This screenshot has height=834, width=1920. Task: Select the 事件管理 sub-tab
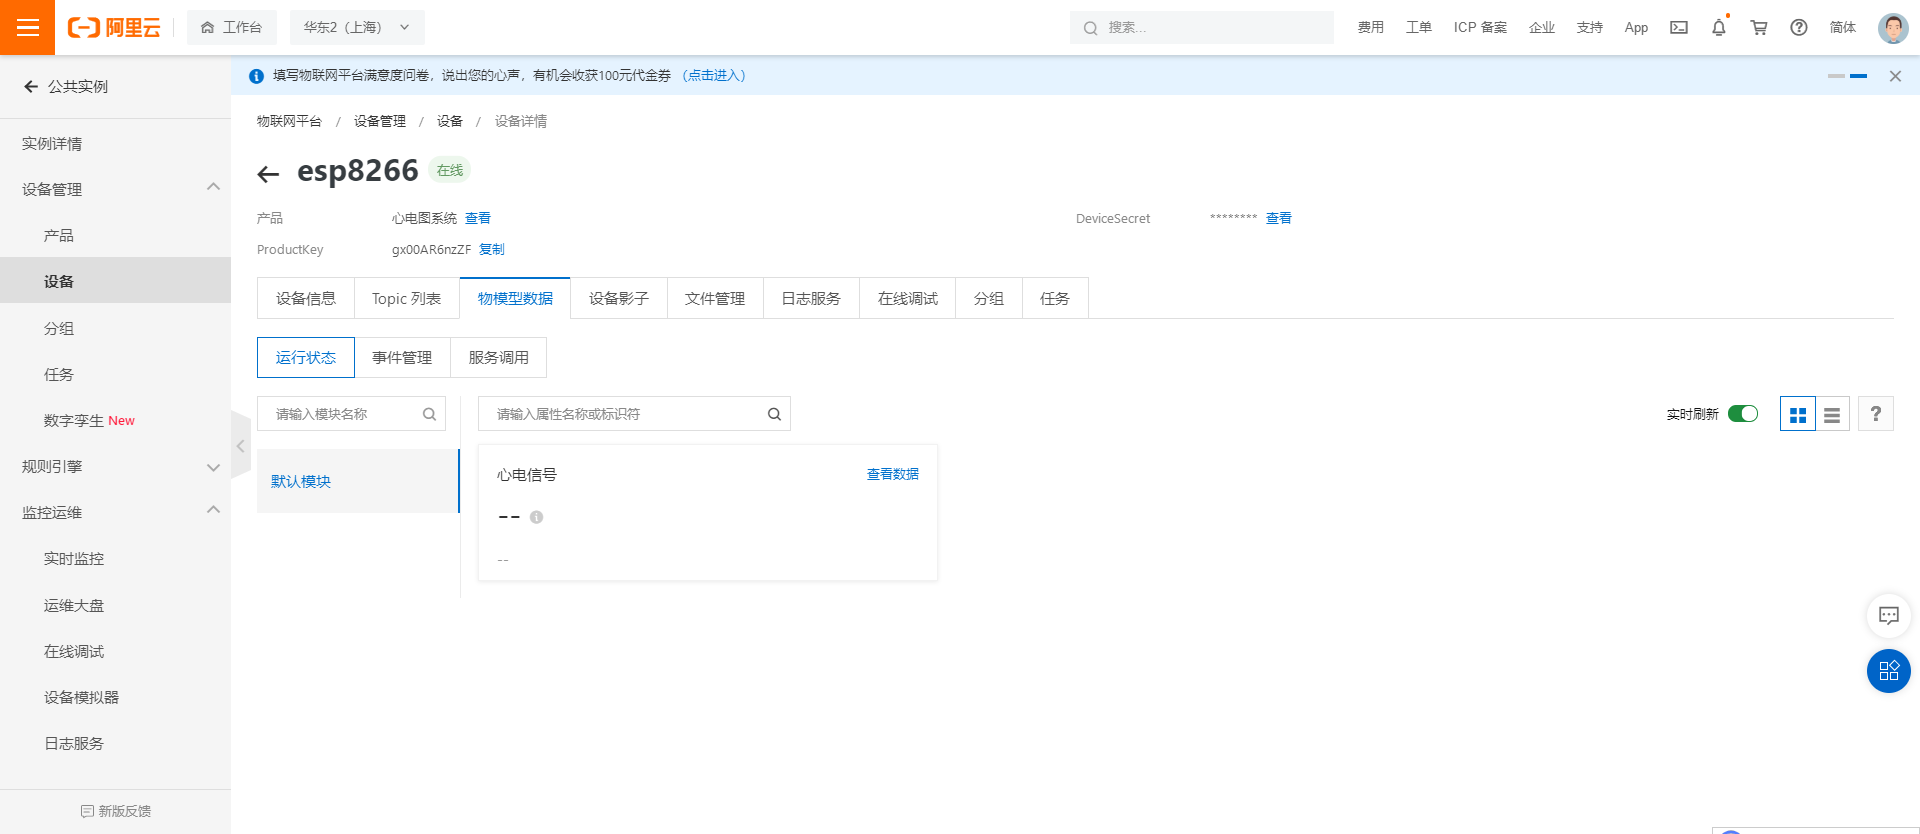pos(402,358)
